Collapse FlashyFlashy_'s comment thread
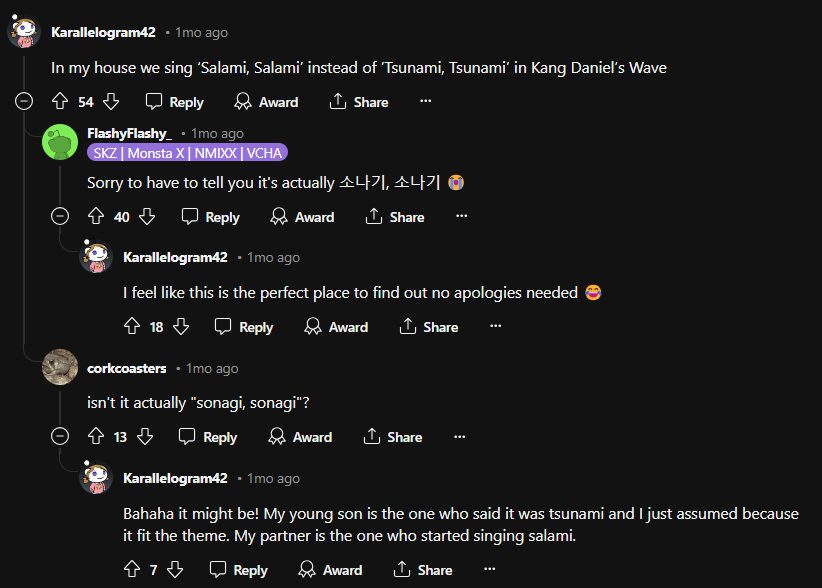The height and width of the screenshot is (588, 822). 60,216
